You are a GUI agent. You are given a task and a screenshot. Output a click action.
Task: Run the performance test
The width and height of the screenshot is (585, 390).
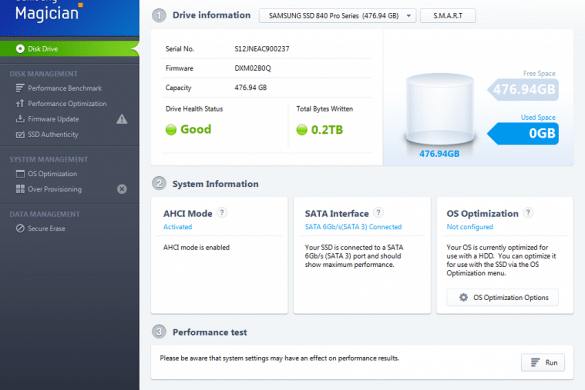(543, 362)
